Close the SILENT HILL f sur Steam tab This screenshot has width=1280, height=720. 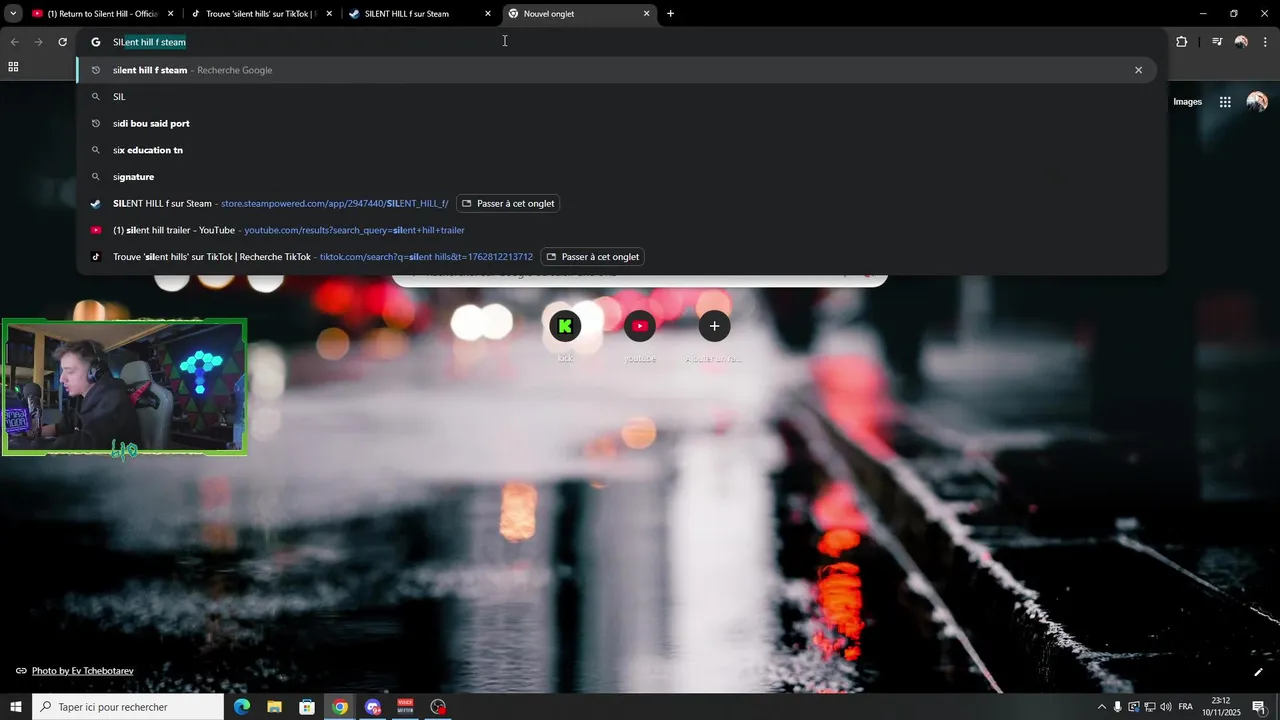[x=488, y=14]
